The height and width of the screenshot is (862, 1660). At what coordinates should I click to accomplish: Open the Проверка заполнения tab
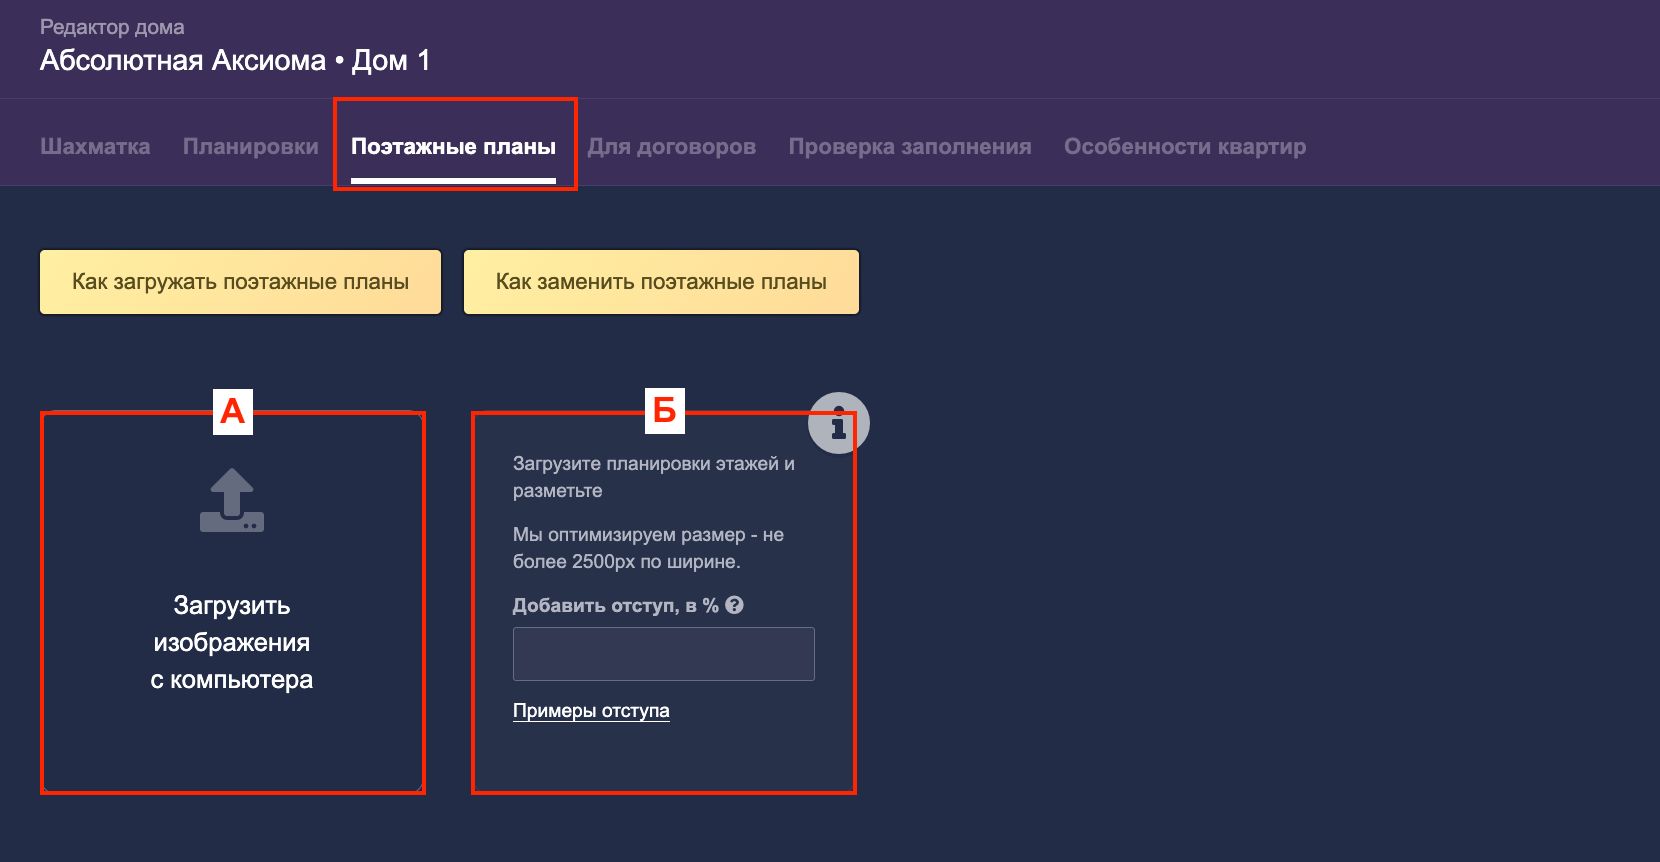click(910, 146)
